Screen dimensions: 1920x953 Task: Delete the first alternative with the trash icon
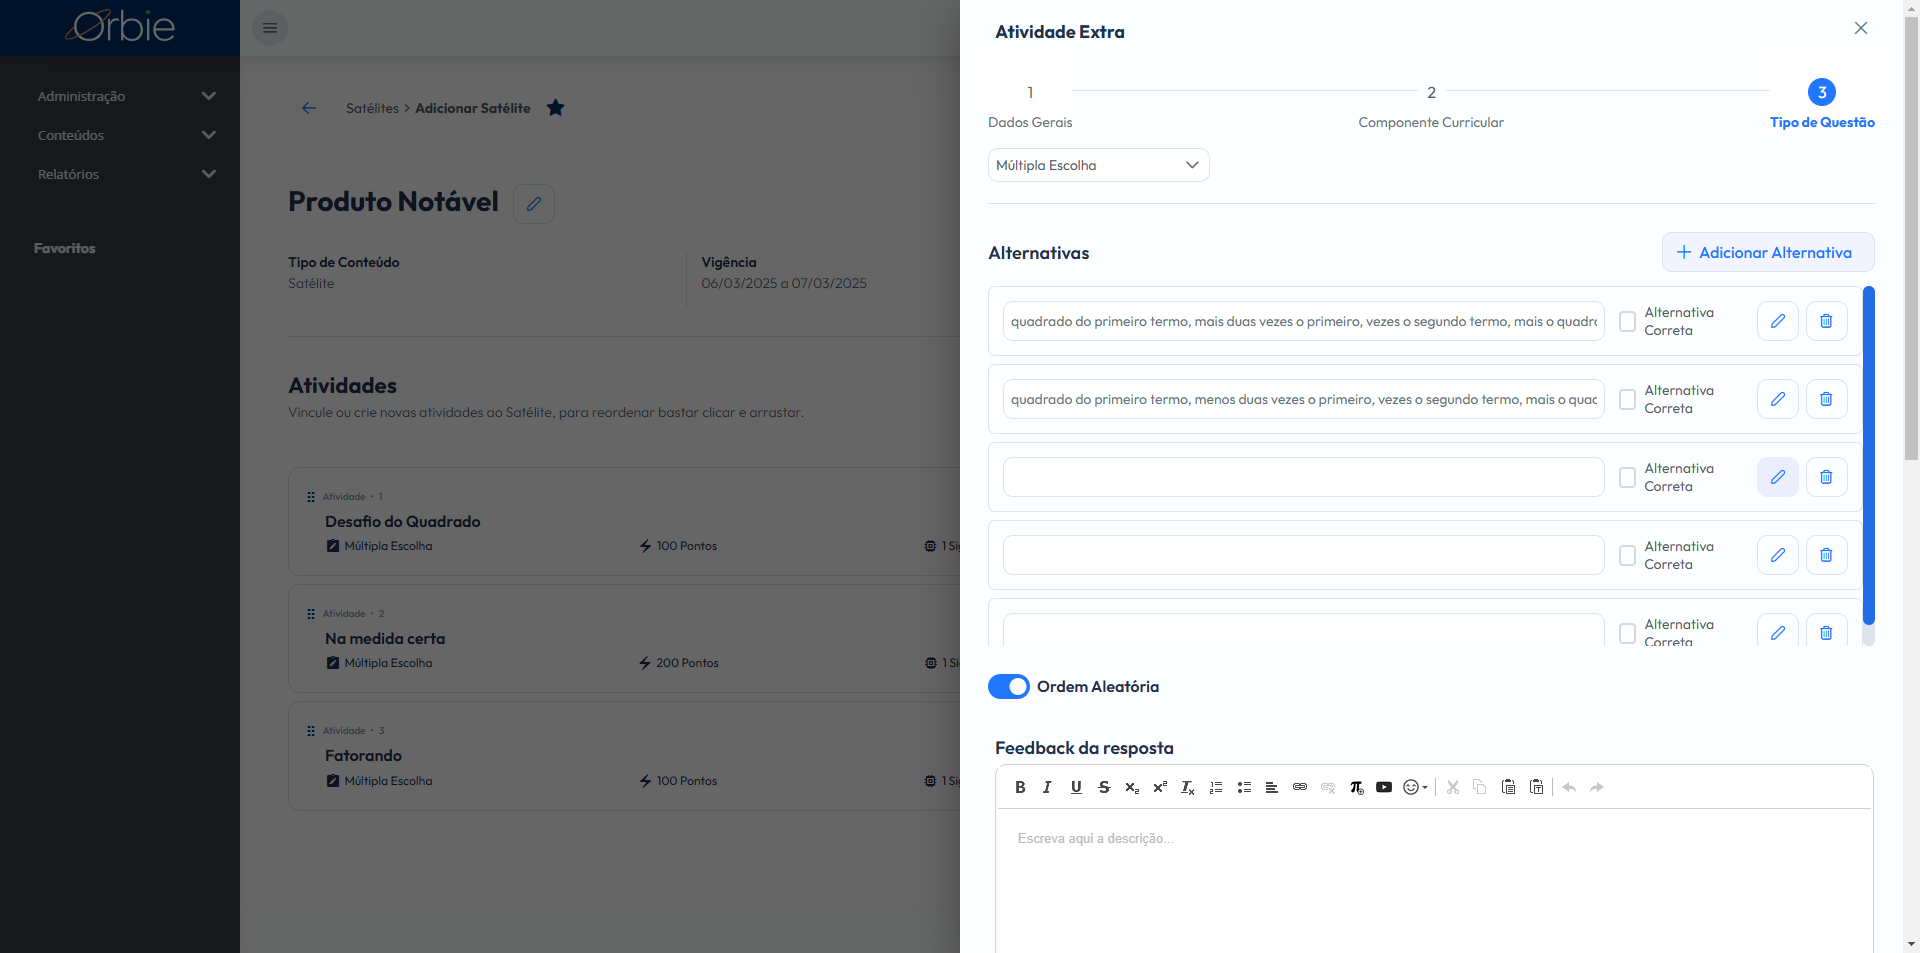click(x=1826, y=321)
